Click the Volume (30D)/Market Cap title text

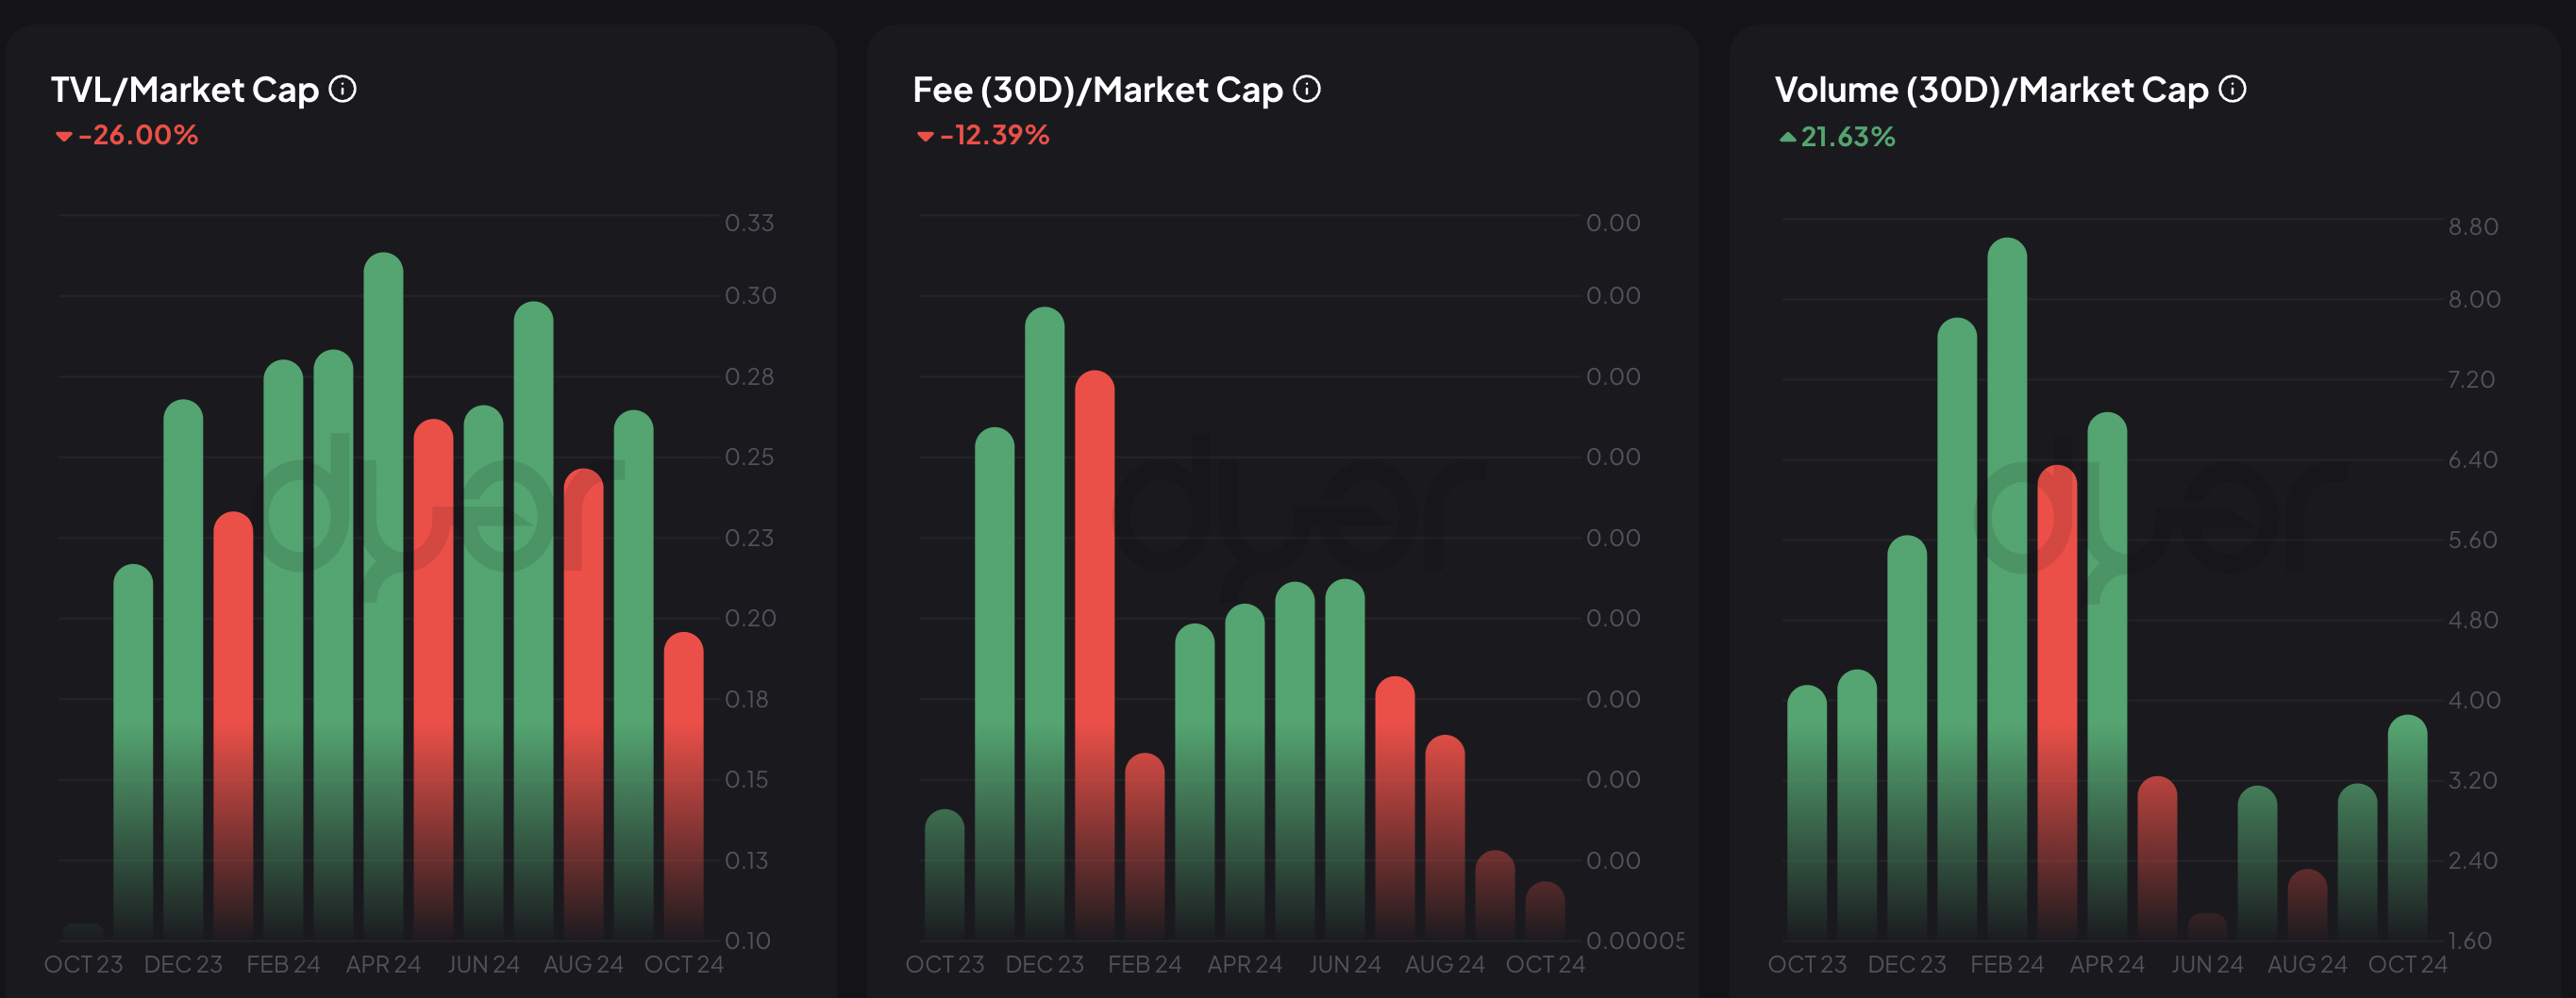tap(1991, 90)
